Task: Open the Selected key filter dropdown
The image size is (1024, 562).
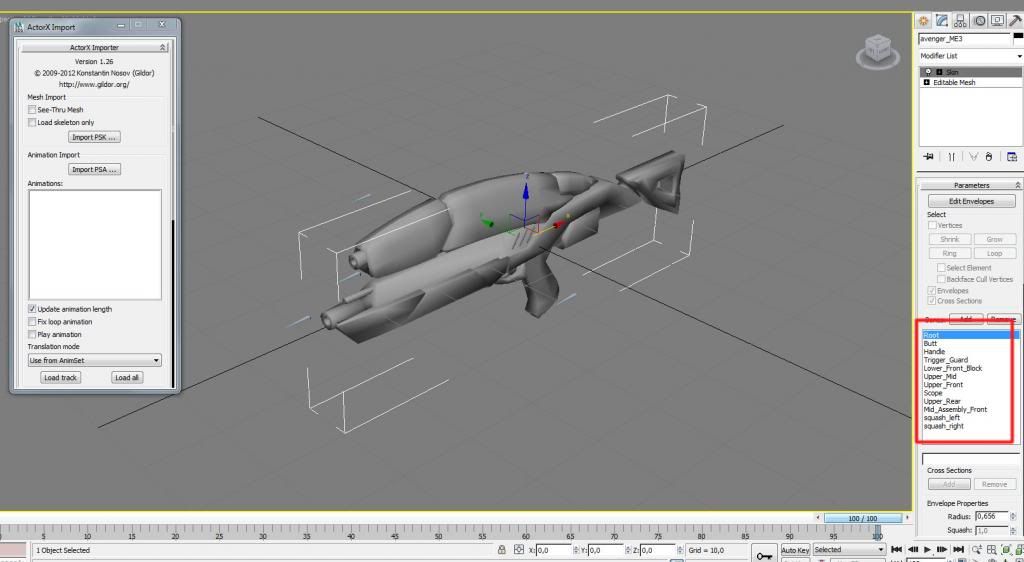Action: (x=848, y=550)
